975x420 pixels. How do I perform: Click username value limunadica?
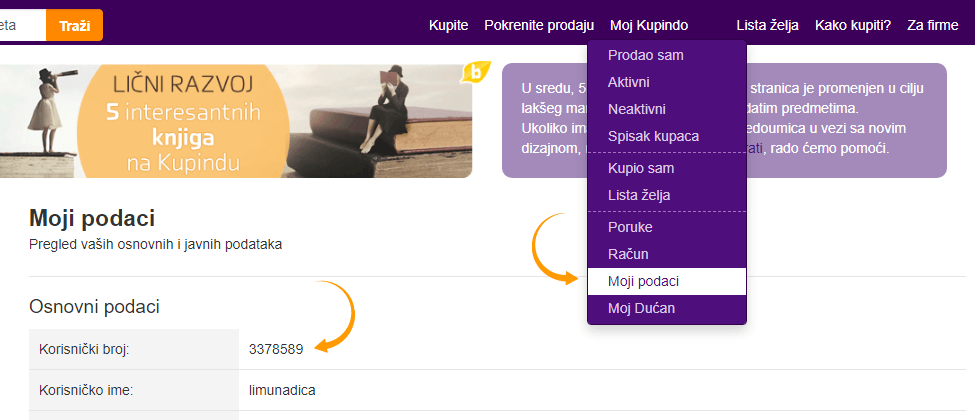tap(282, 391)
